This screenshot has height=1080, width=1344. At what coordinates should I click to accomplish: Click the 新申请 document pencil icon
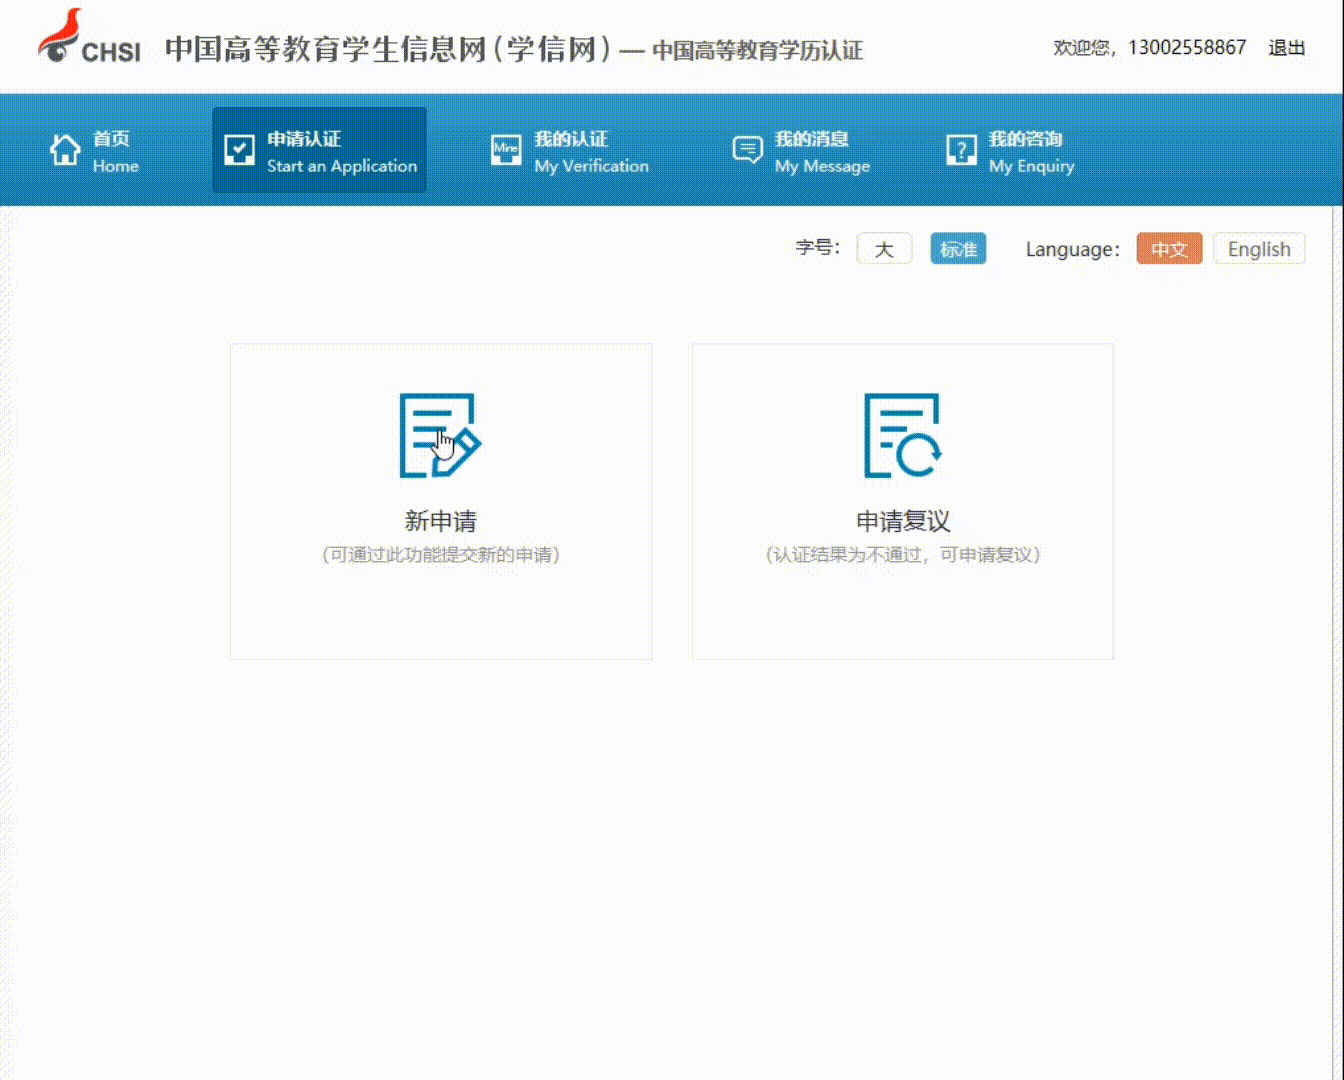click(440, 435)
